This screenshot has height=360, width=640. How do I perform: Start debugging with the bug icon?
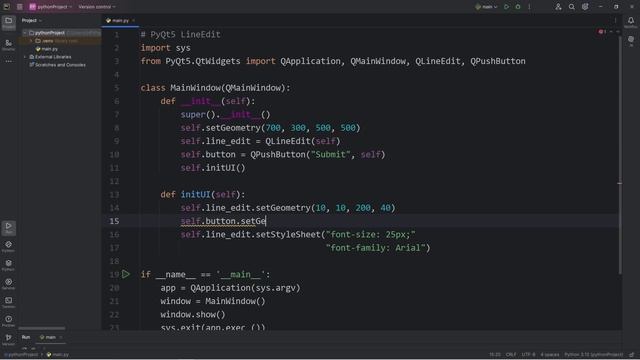pyautogui.click(x=518, y=7)
